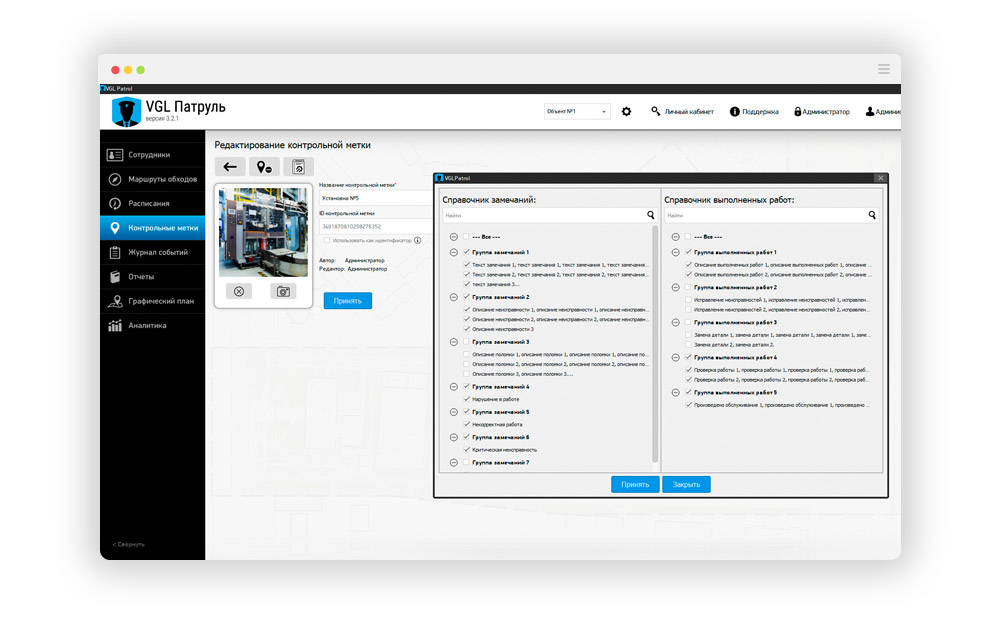Collapse Группа замечаний 6
The width and height of the screenshot is (999, 620).
pos(454,437)
